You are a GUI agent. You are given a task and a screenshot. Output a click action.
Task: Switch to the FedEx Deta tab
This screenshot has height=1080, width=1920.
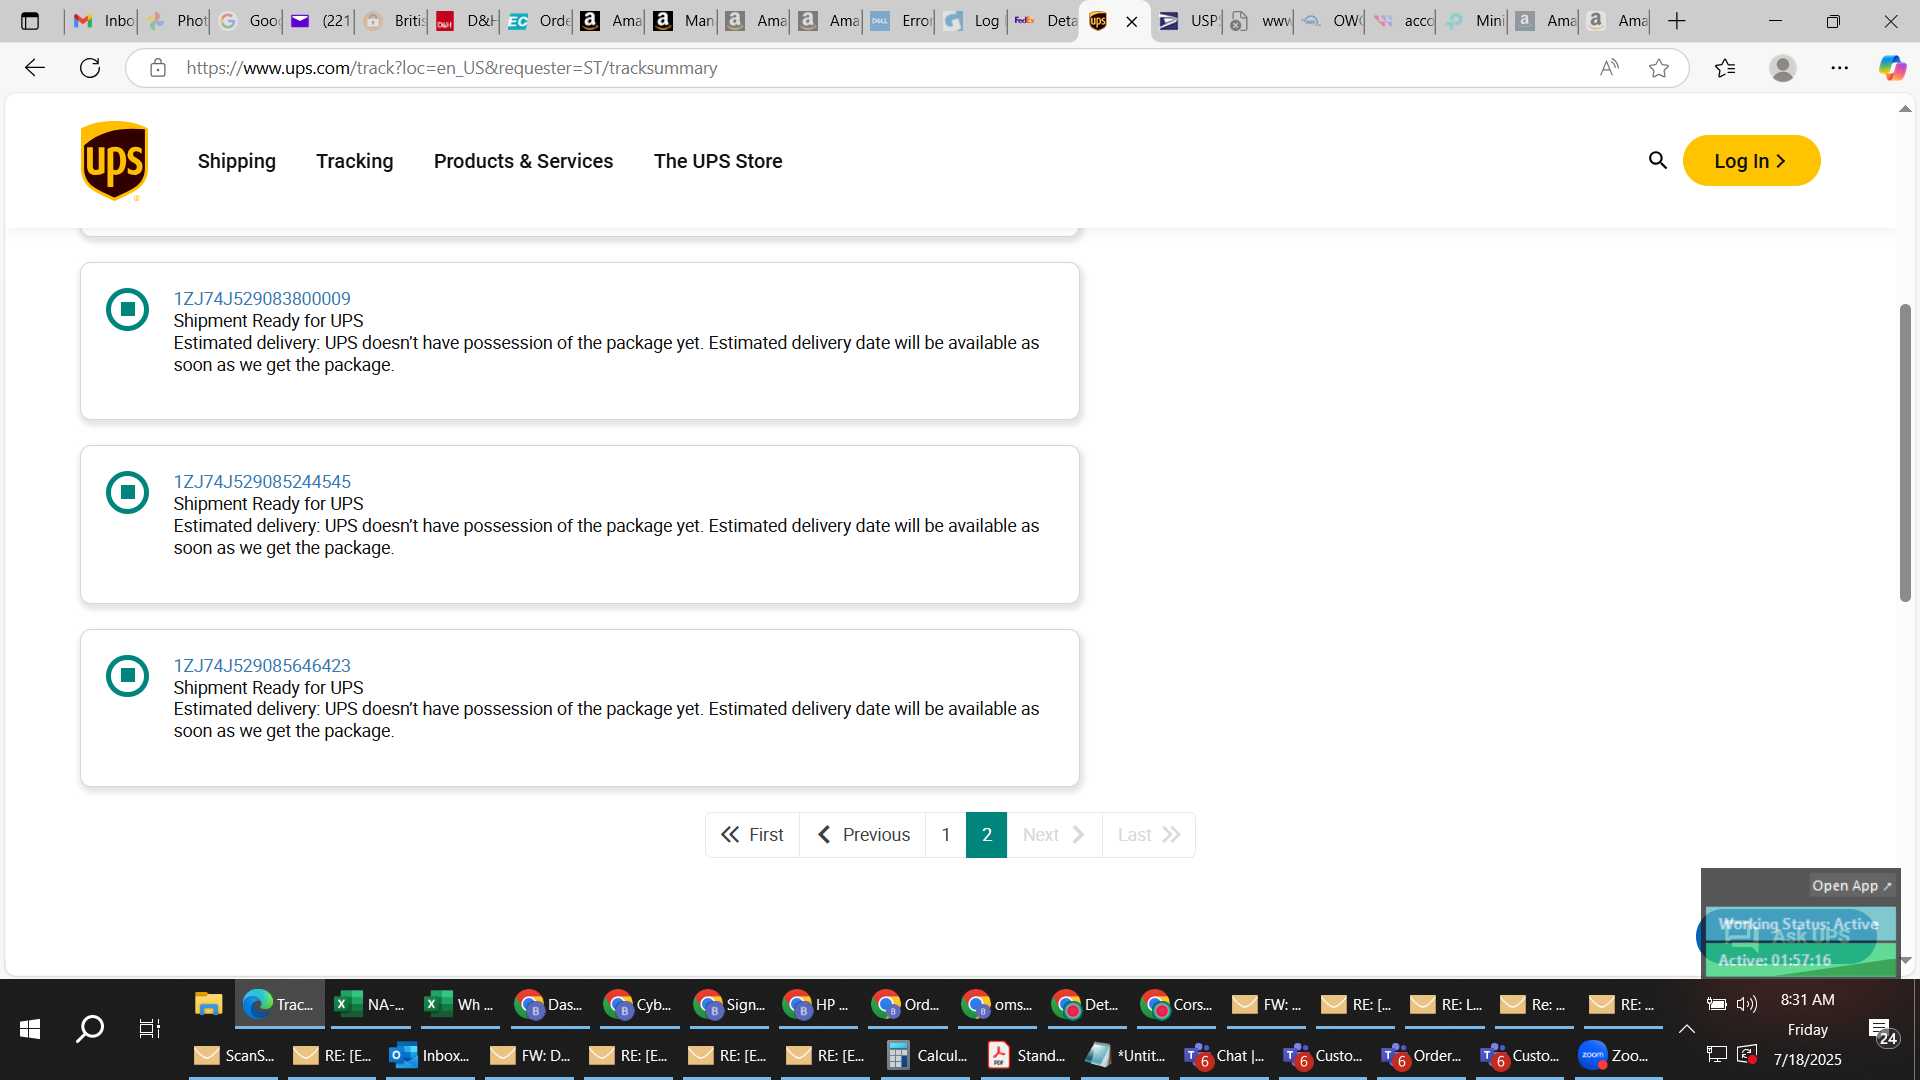1043,21
